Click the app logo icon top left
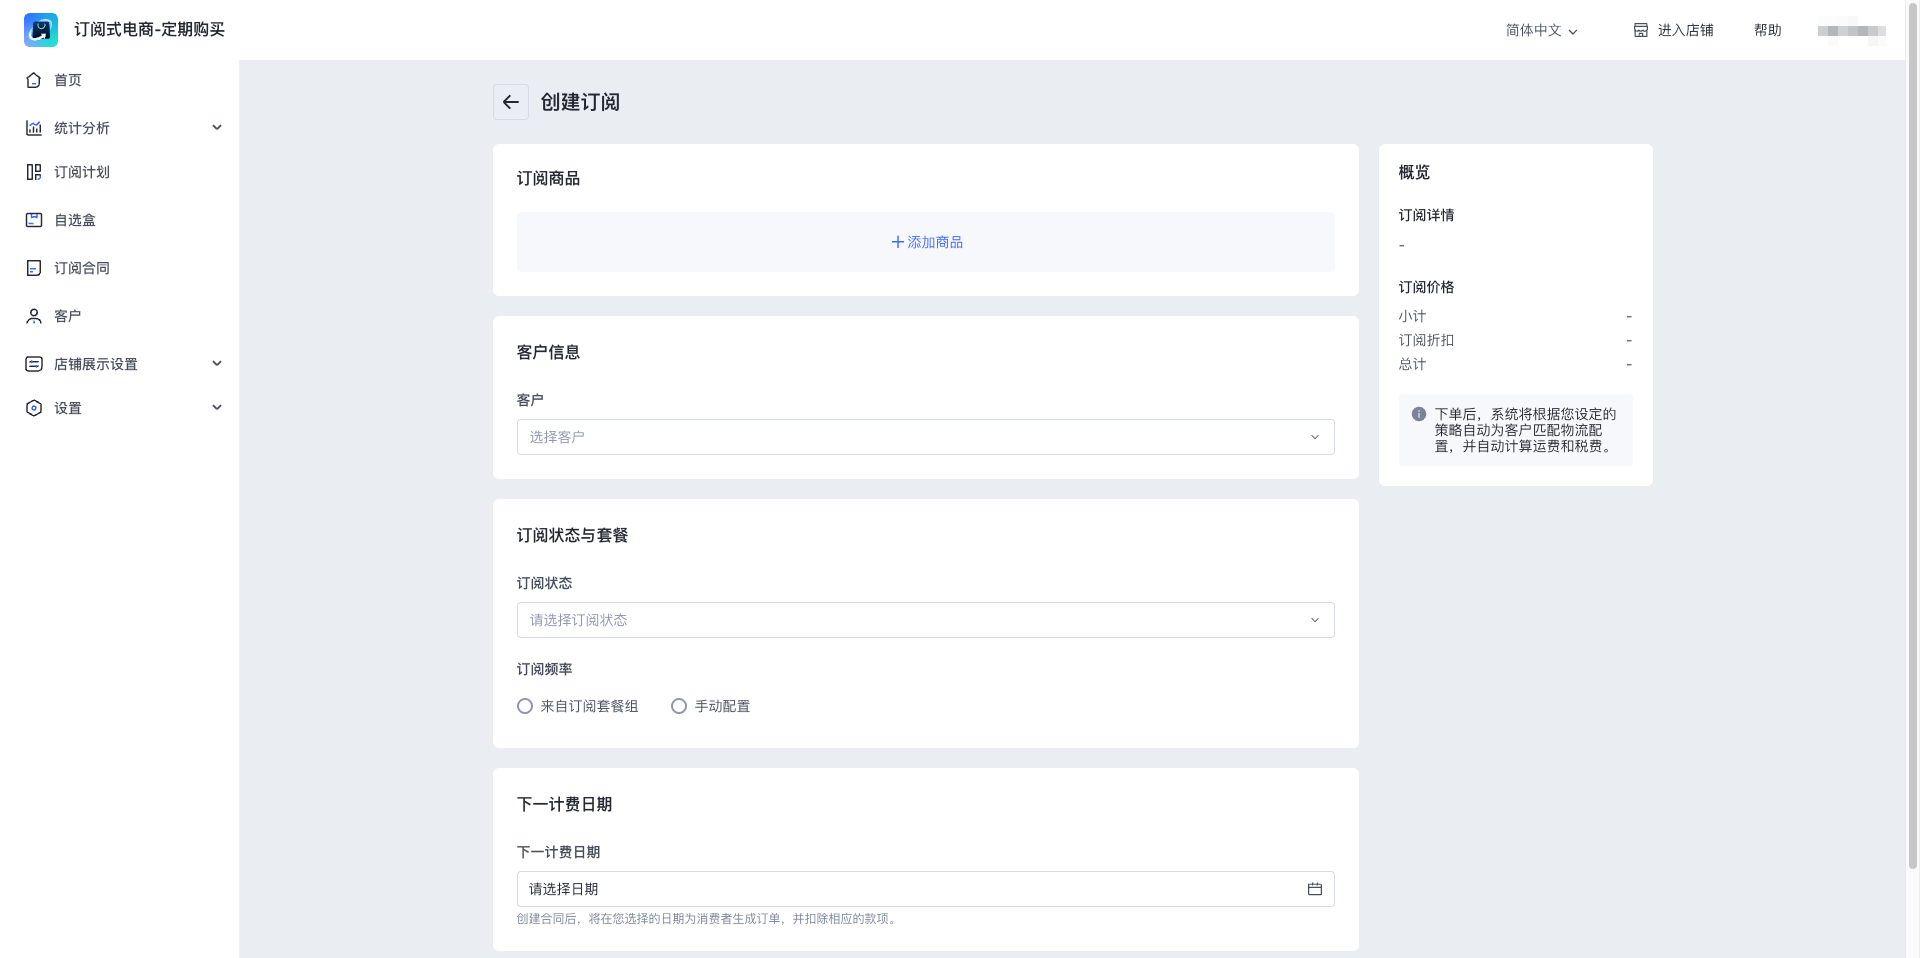The height and width of the screenshot is (958, 1920). pos(40,29)
